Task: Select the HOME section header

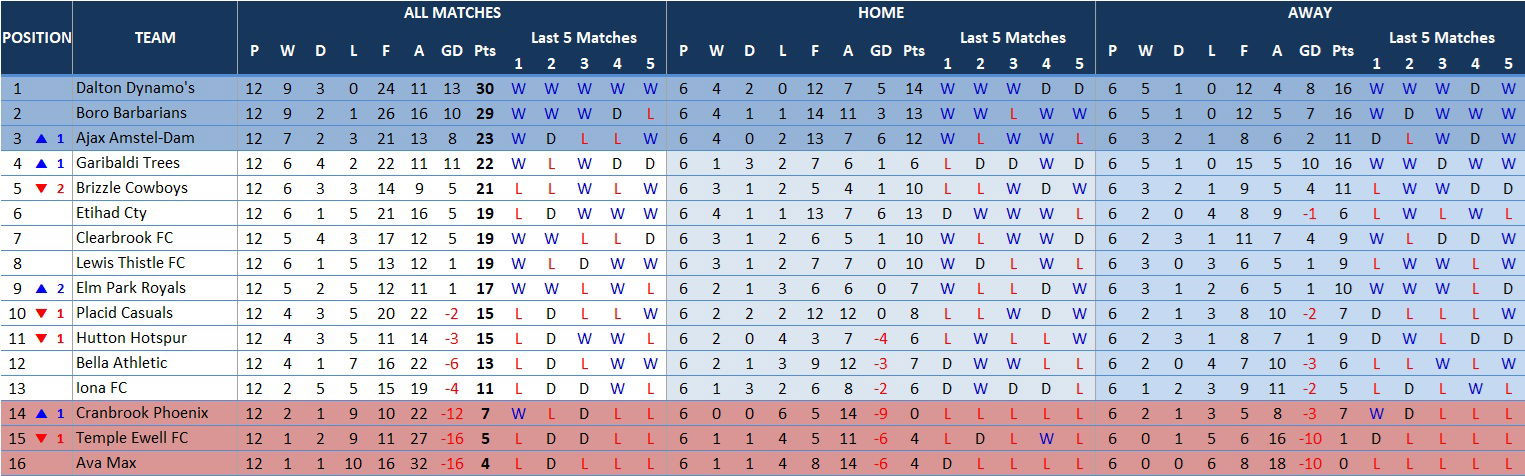Action: (x=880, y=13)
